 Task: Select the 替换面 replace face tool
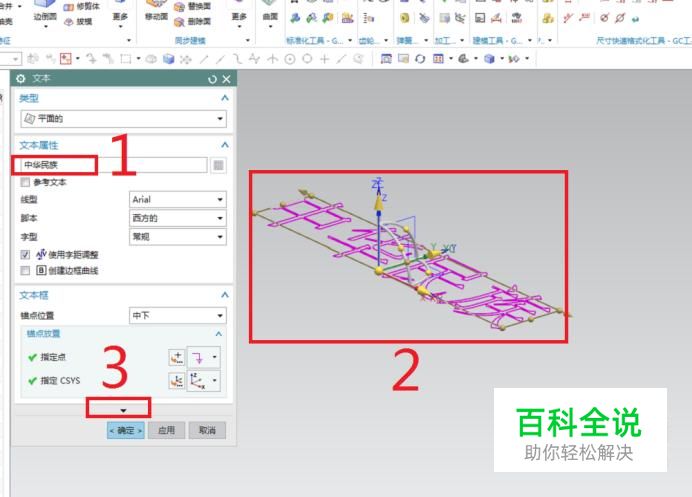coord(192,7)
